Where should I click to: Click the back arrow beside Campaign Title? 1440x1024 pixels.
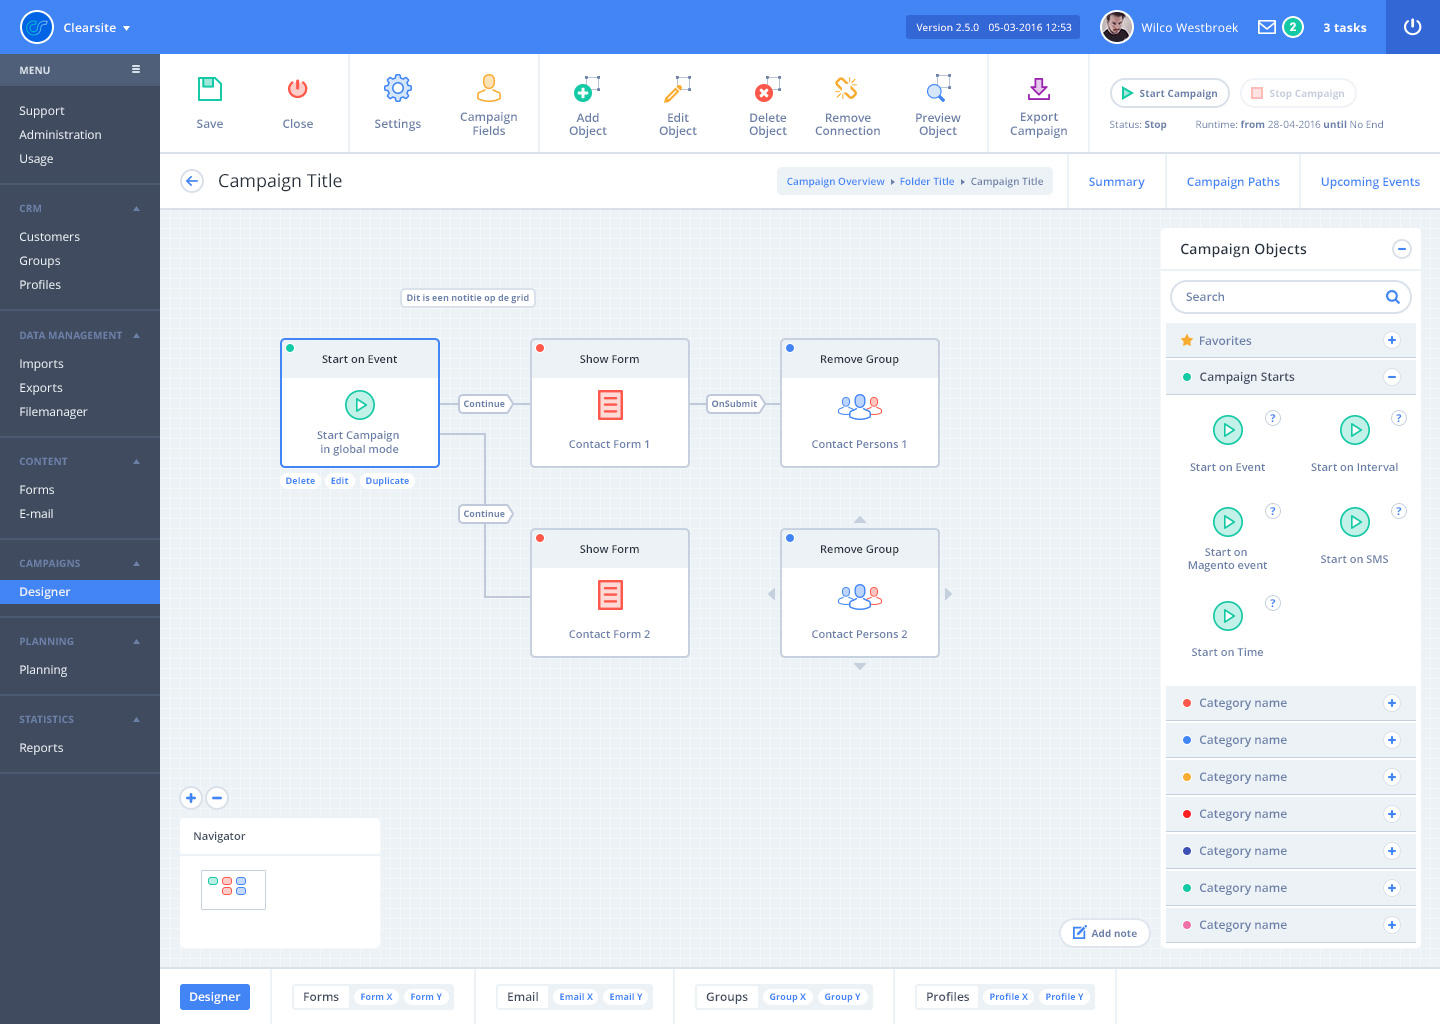192,181
